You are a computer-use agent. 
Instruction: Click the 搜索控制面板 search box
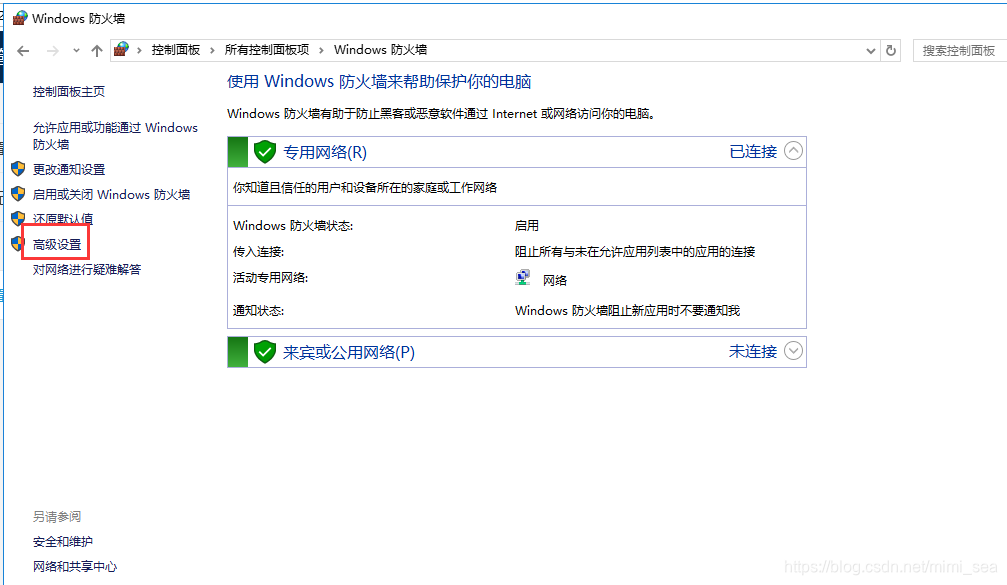959,51
